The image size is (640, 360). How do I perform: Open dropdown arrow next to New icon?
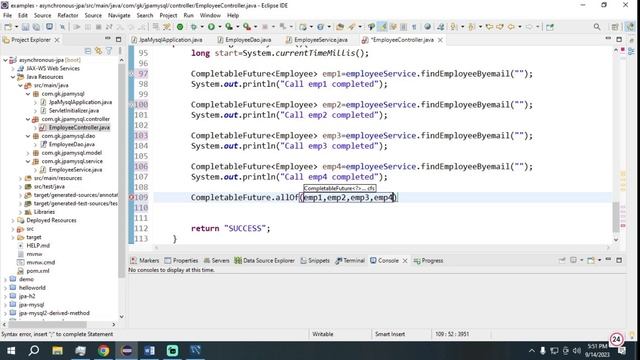pyautogui.click(x=16, y=27)
